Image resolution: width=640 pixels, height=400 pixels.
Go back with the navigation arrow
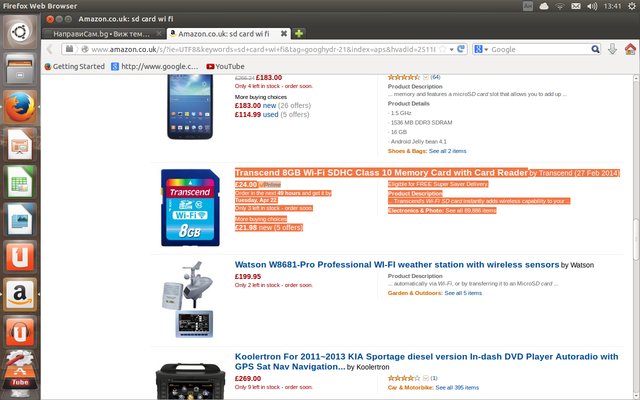point(50,49)
